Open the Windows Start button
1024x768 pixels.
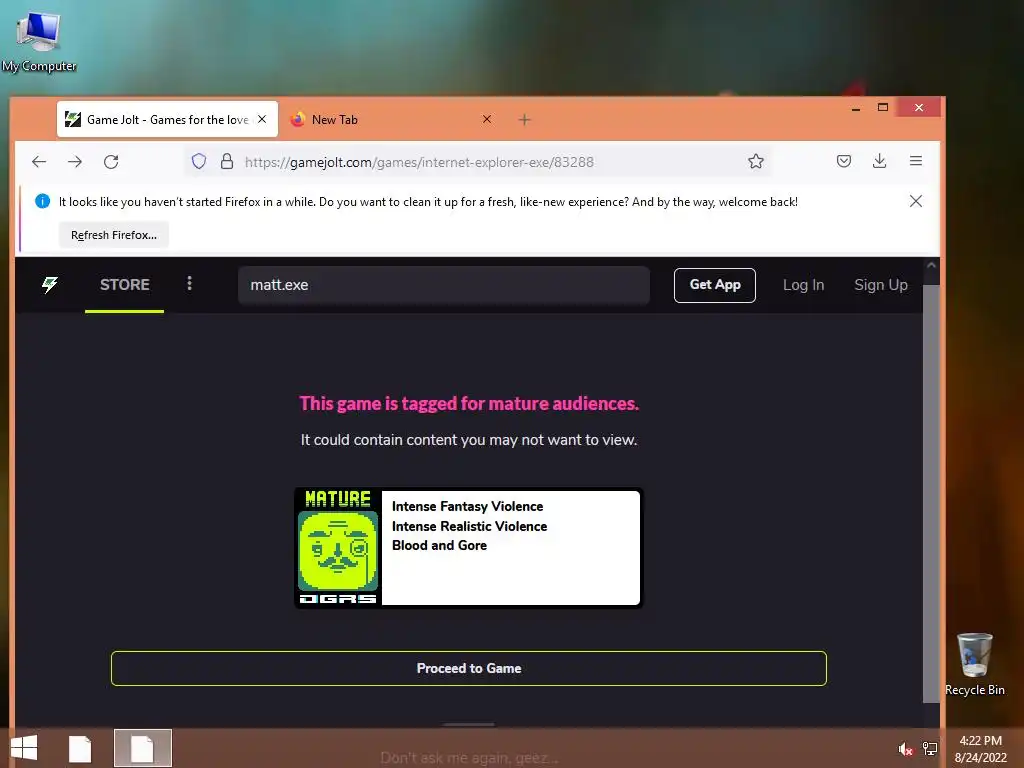click(x=24, y=748)
